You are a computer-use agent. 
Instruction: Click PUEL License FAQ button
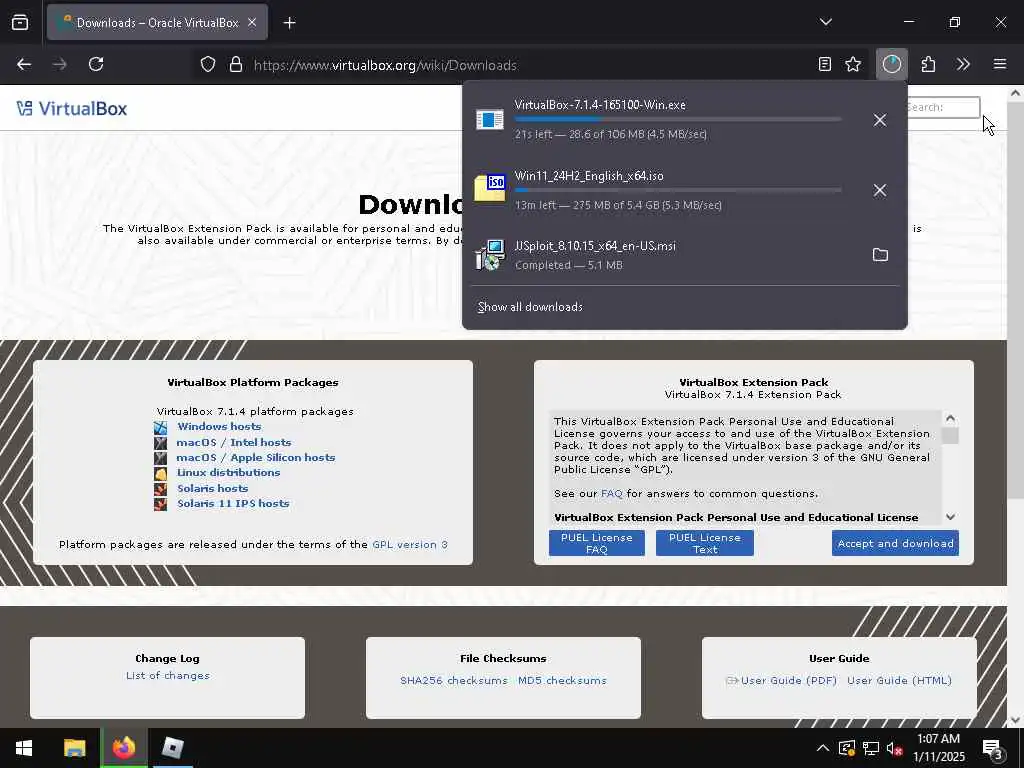(597, 543)
